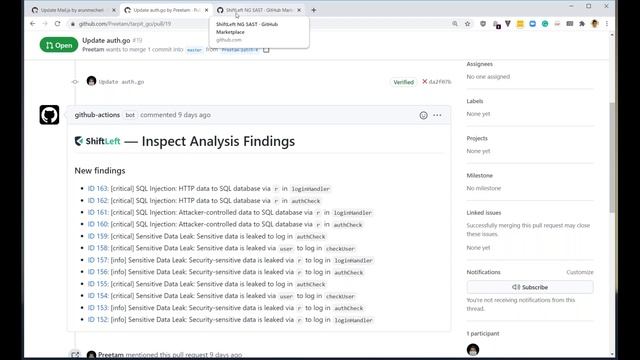
Task: Click the New findings heading
Action: (x=100, y=171)
